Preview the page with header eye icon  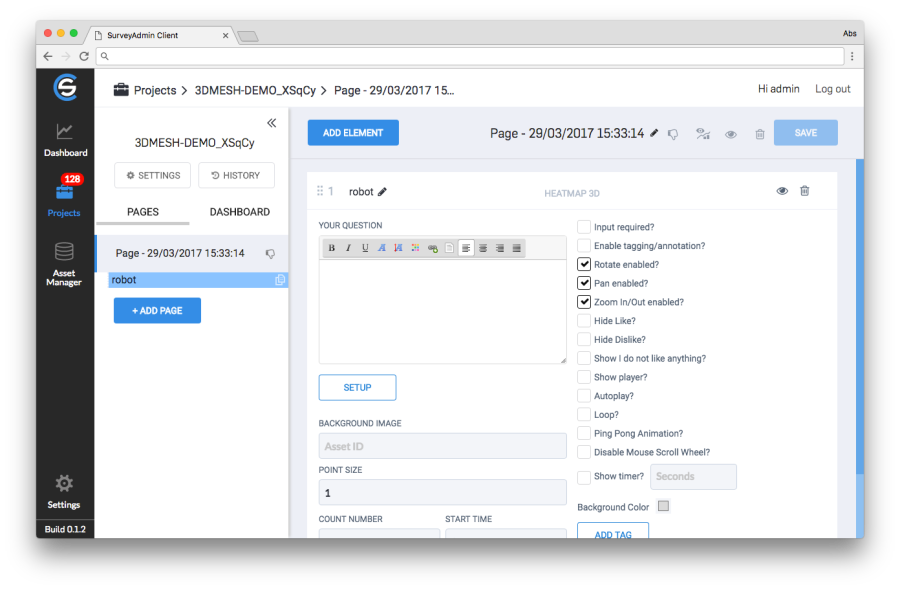click(731, 134)
